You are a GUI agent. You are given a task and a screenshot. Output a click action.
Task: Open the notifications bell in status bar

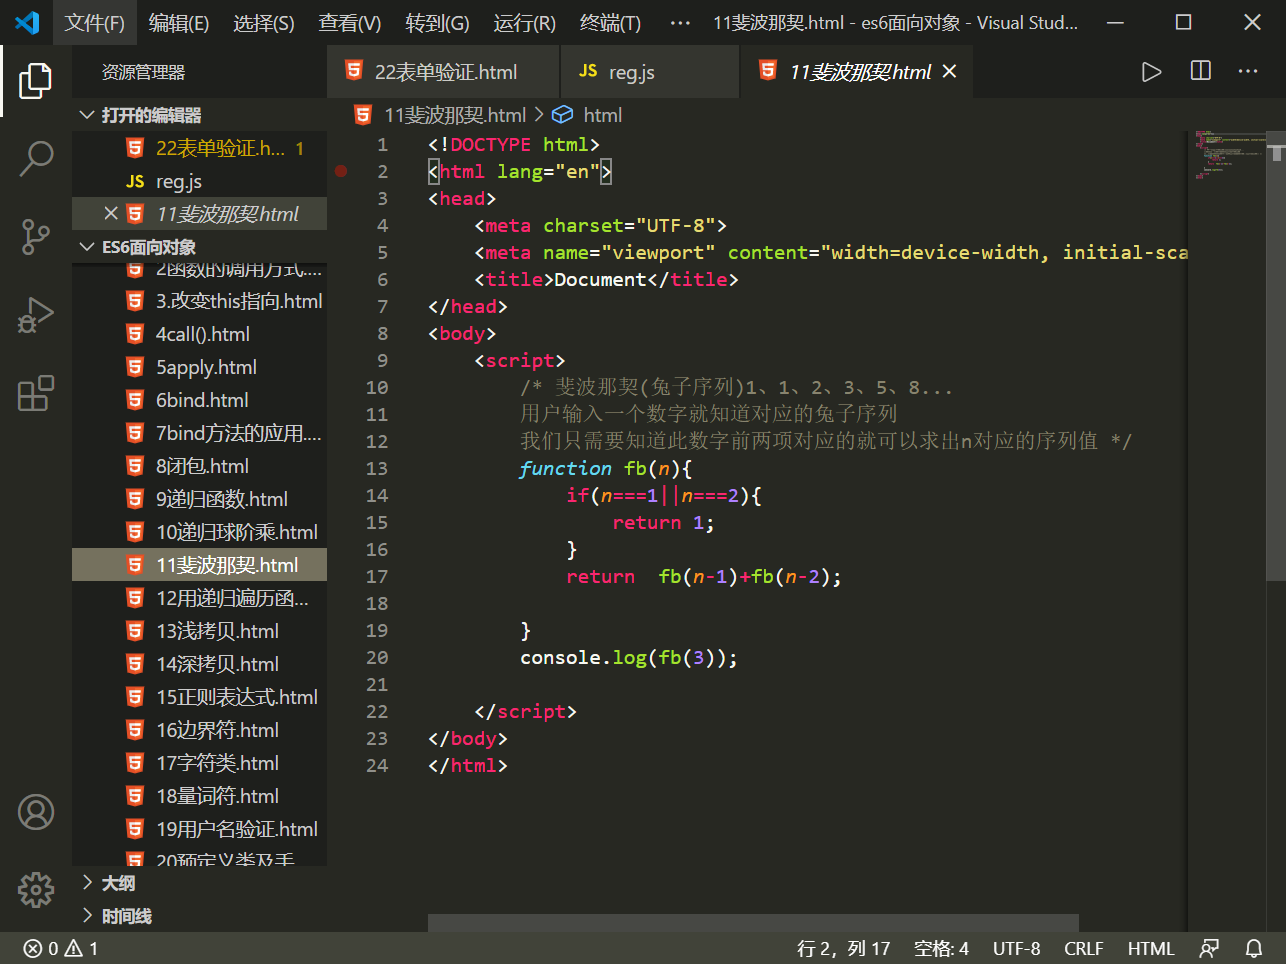pos(1254,948)
